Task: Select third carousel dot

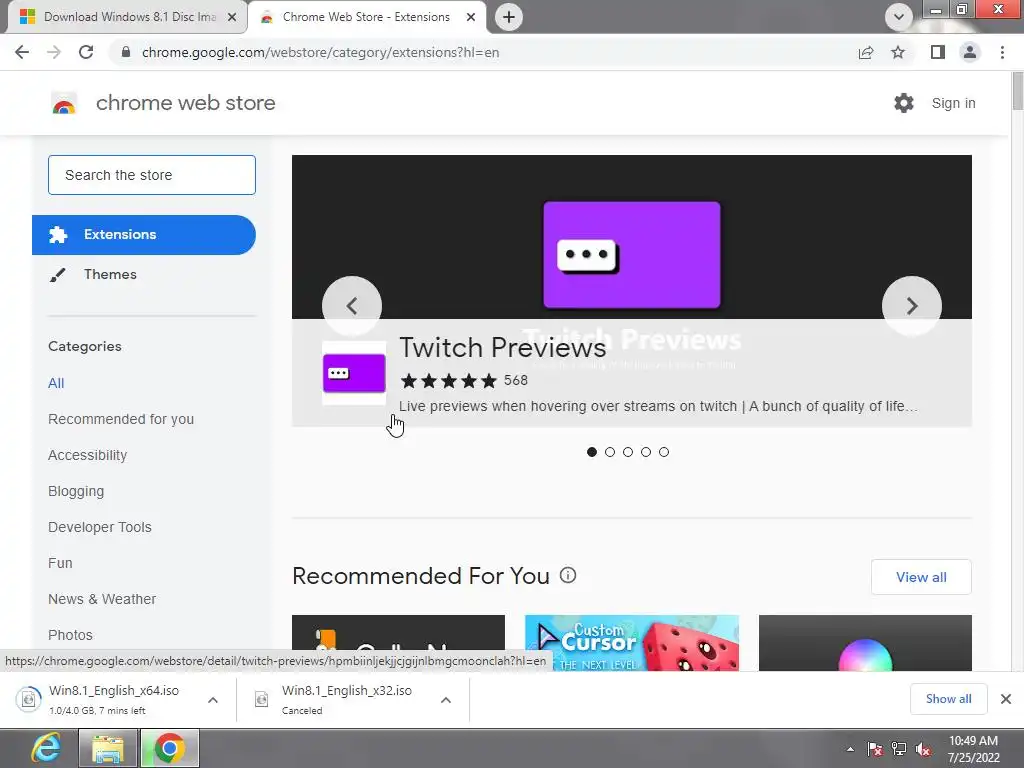Action: click(628, 452)
